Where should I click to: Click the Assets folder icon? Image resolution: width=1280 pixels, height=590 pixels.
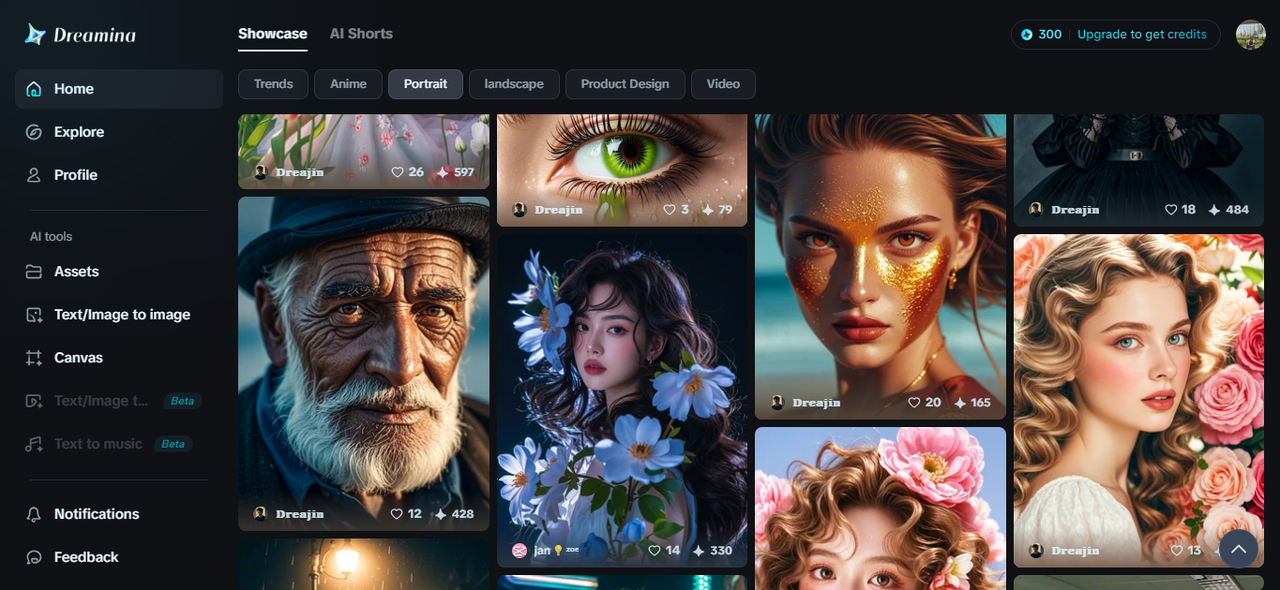pos(34,272)
